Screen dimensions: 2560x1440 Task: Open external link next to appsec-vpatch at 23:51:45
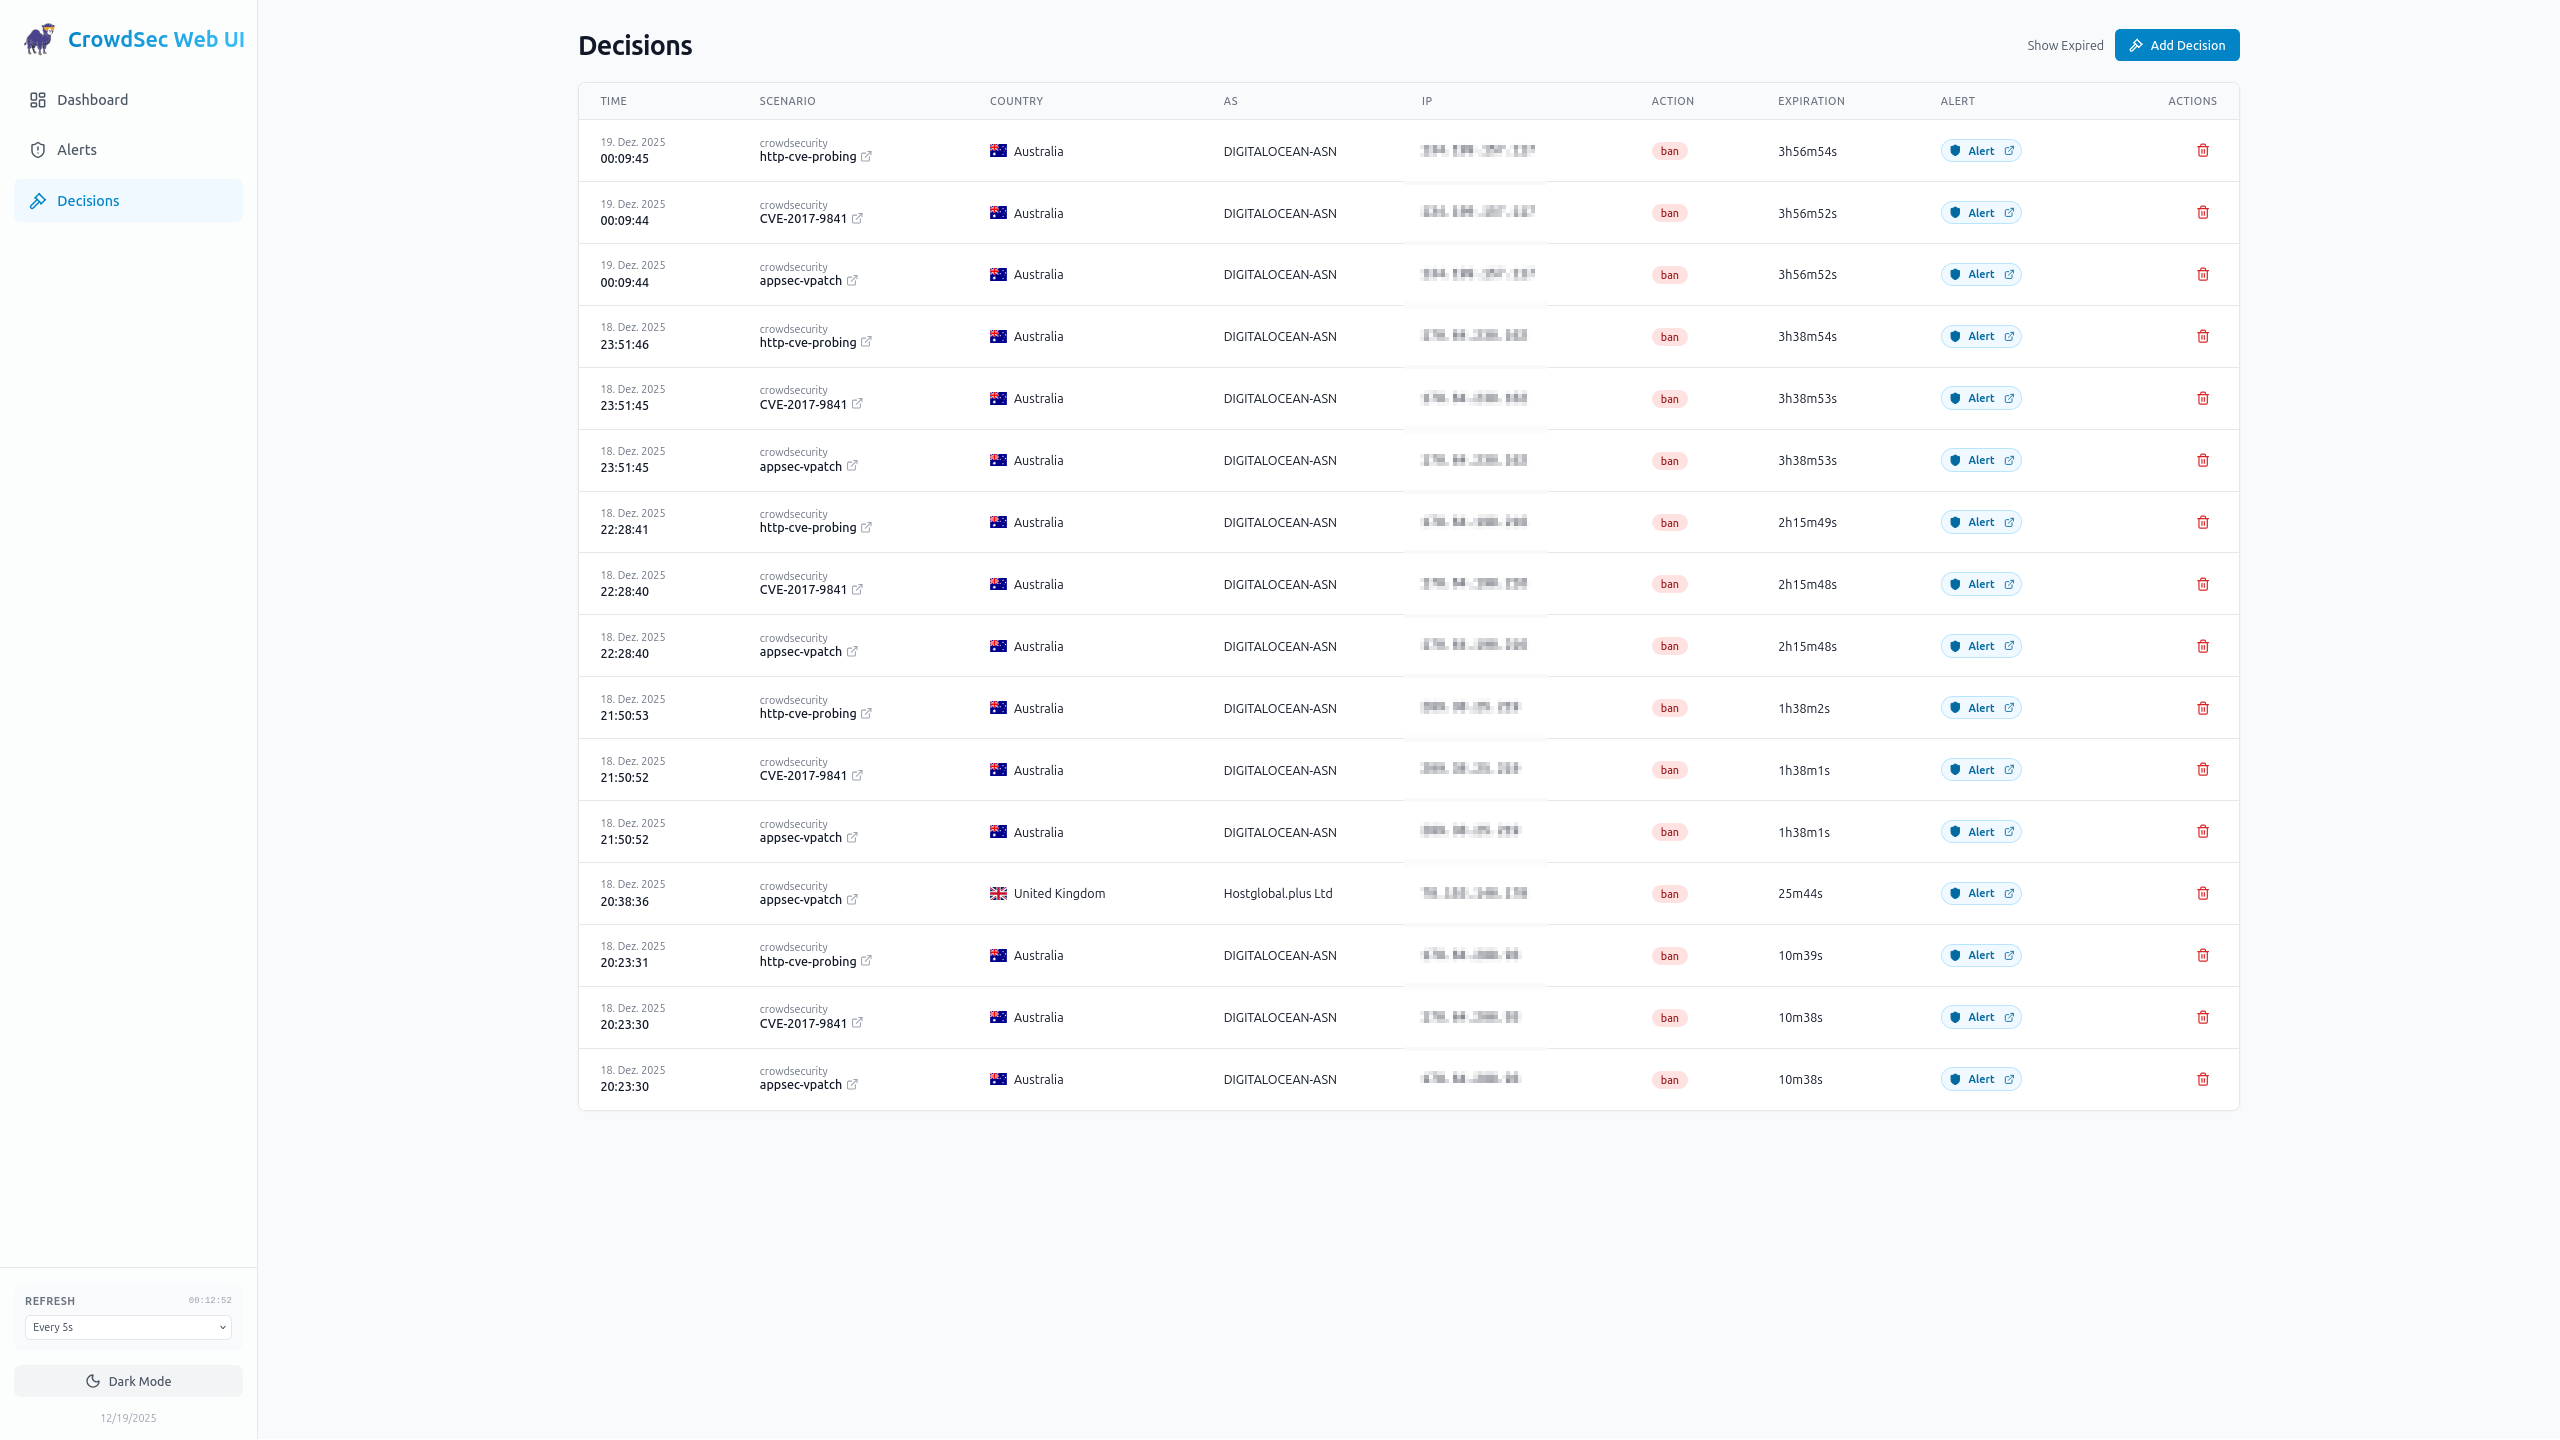point(852,467)
